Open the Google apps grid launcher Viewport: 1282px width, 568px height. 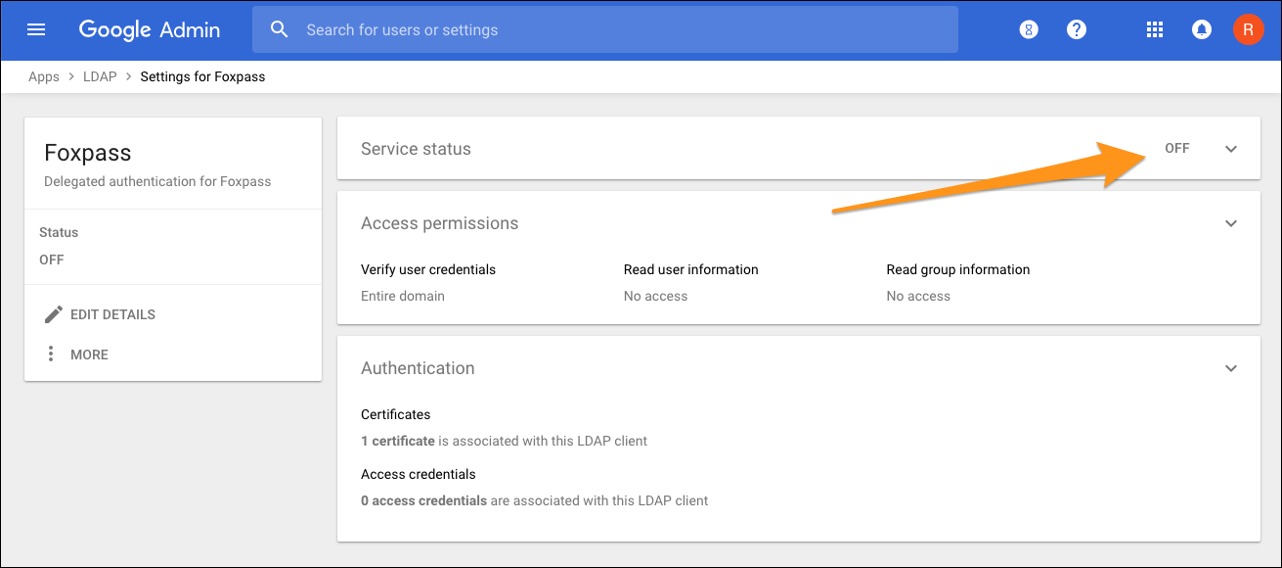[x=1155, y=30]
